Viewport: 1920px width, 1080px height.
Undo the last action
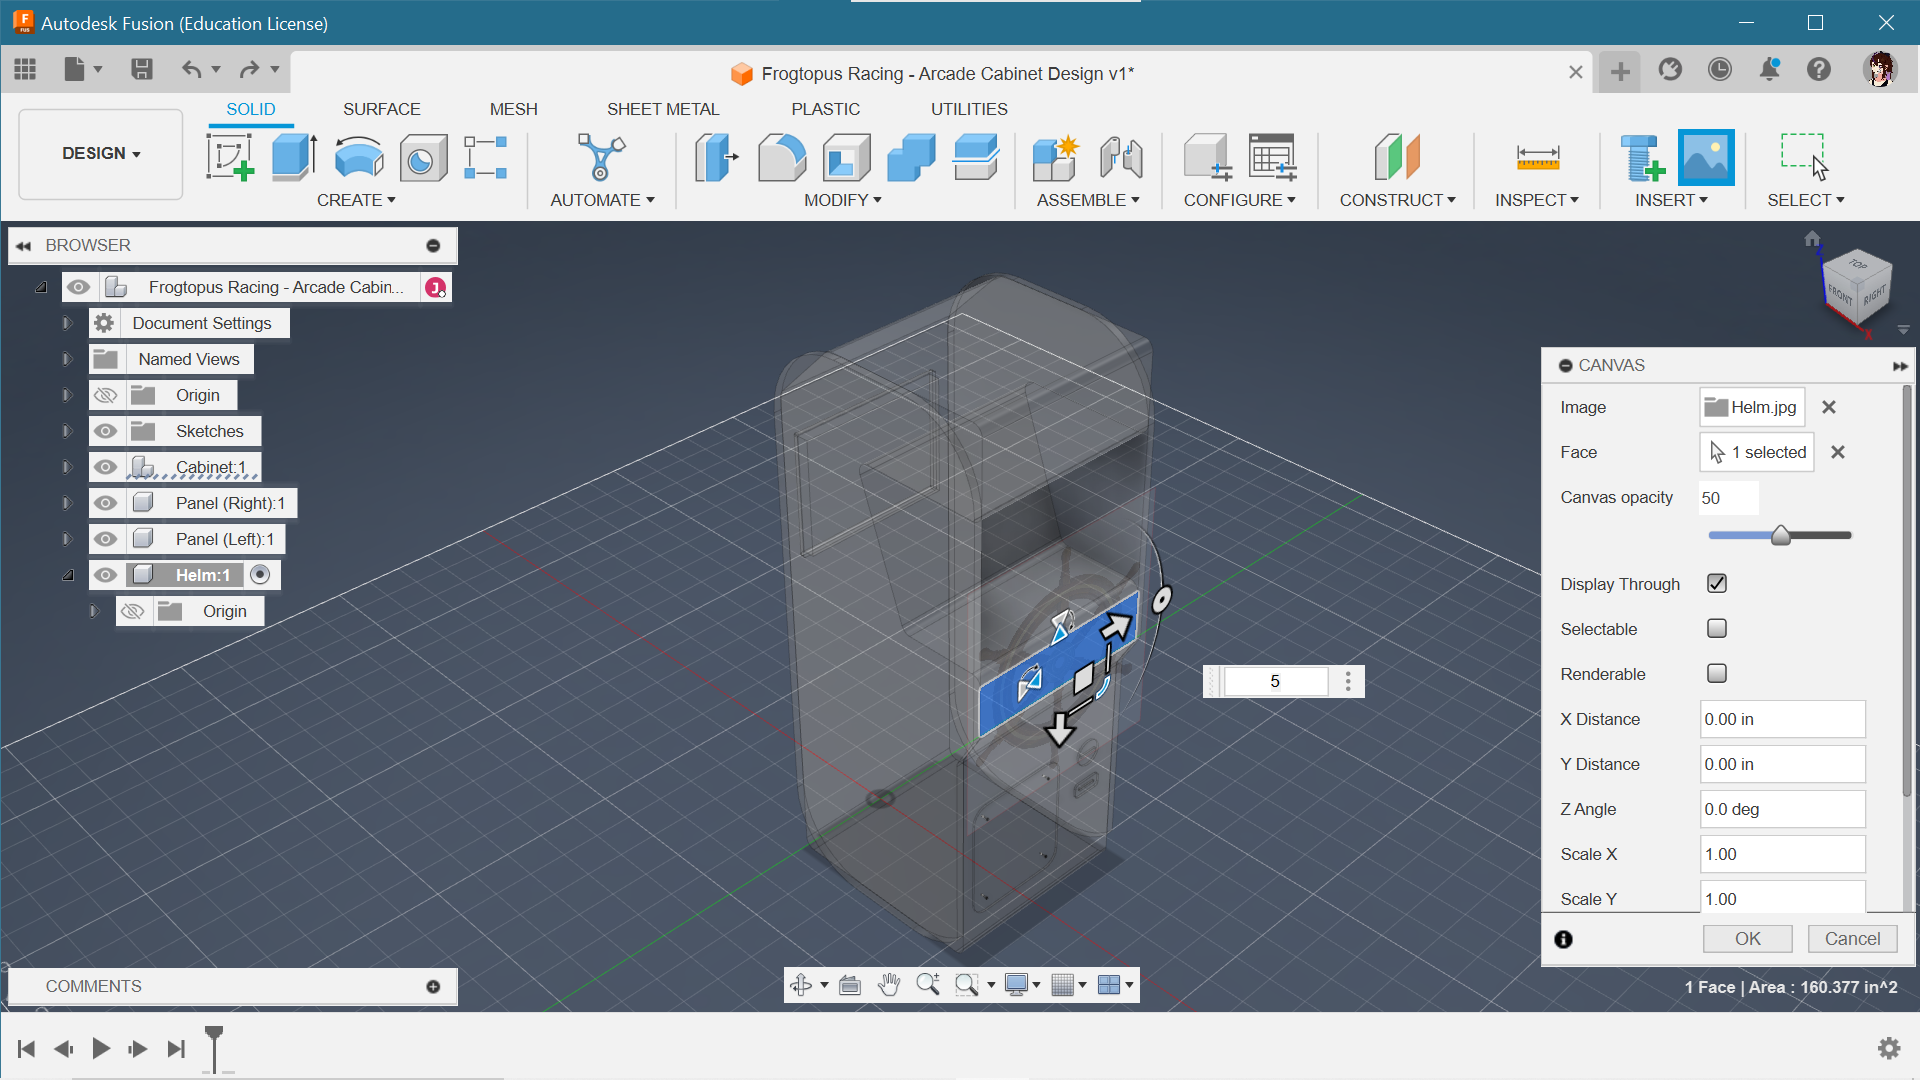click(x=192, y=69)
